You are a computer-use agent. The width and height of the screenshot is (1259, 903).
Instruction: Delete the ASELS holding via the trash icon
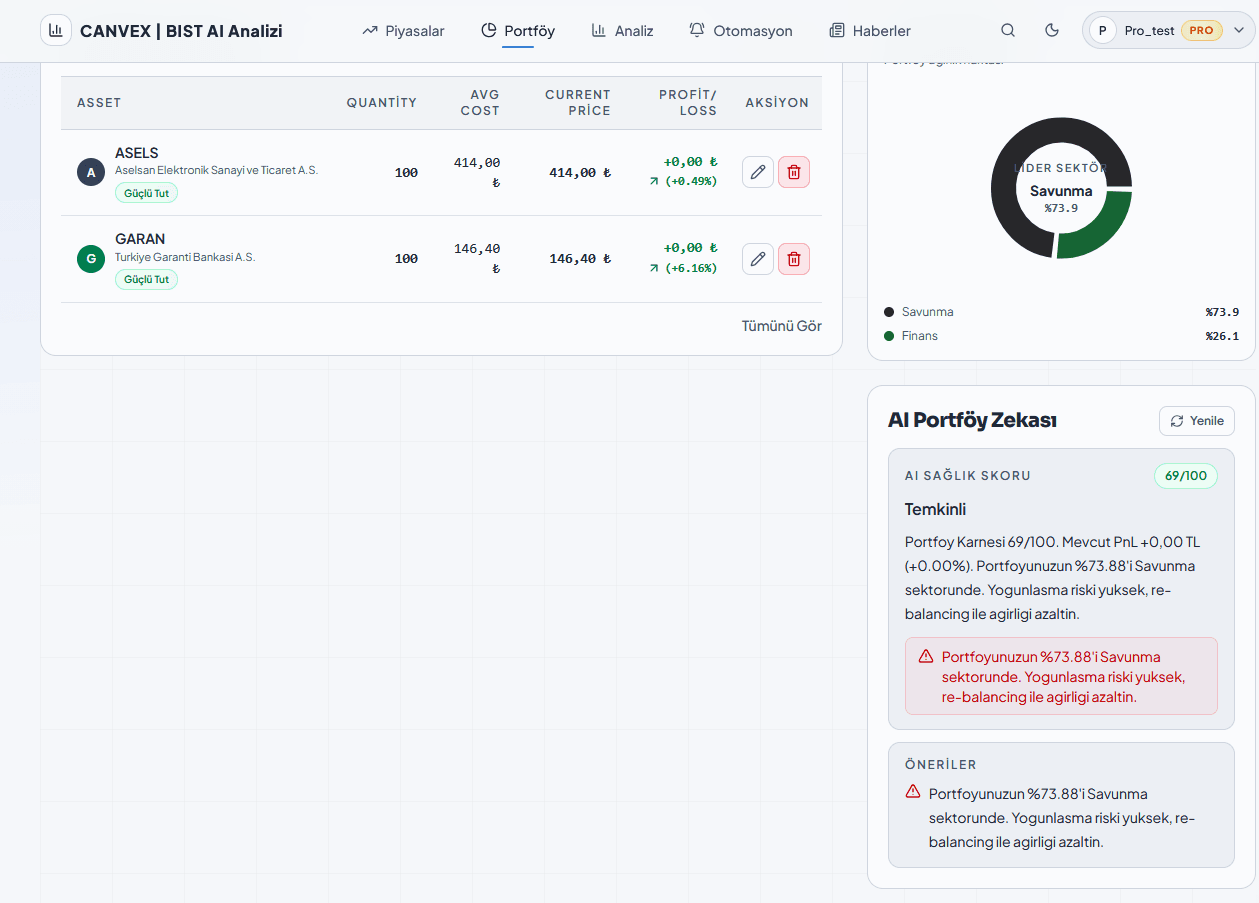click(x=794, y=172)
